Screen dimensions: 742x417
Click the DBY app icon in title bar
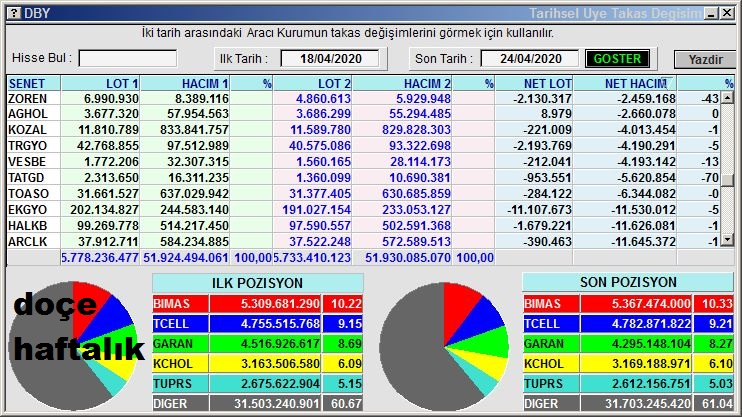point(12,13)
